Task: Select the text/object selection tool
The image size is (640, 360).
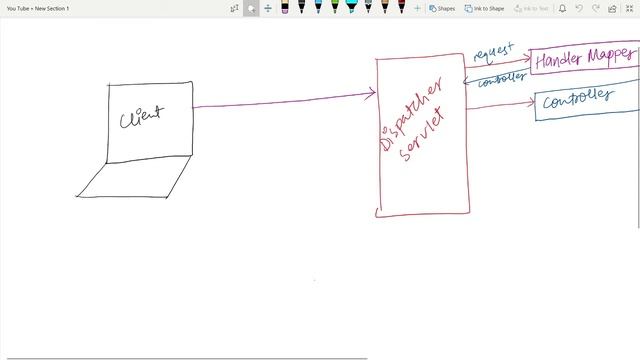Action: click(234, 8)
